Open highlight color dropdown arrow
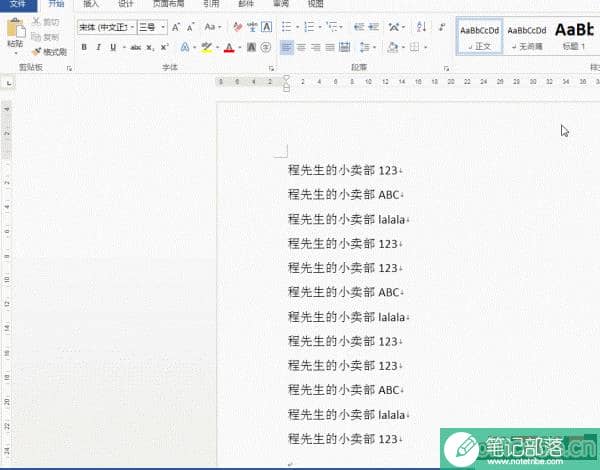Screen dimensions: 600x470 (217, 47)
